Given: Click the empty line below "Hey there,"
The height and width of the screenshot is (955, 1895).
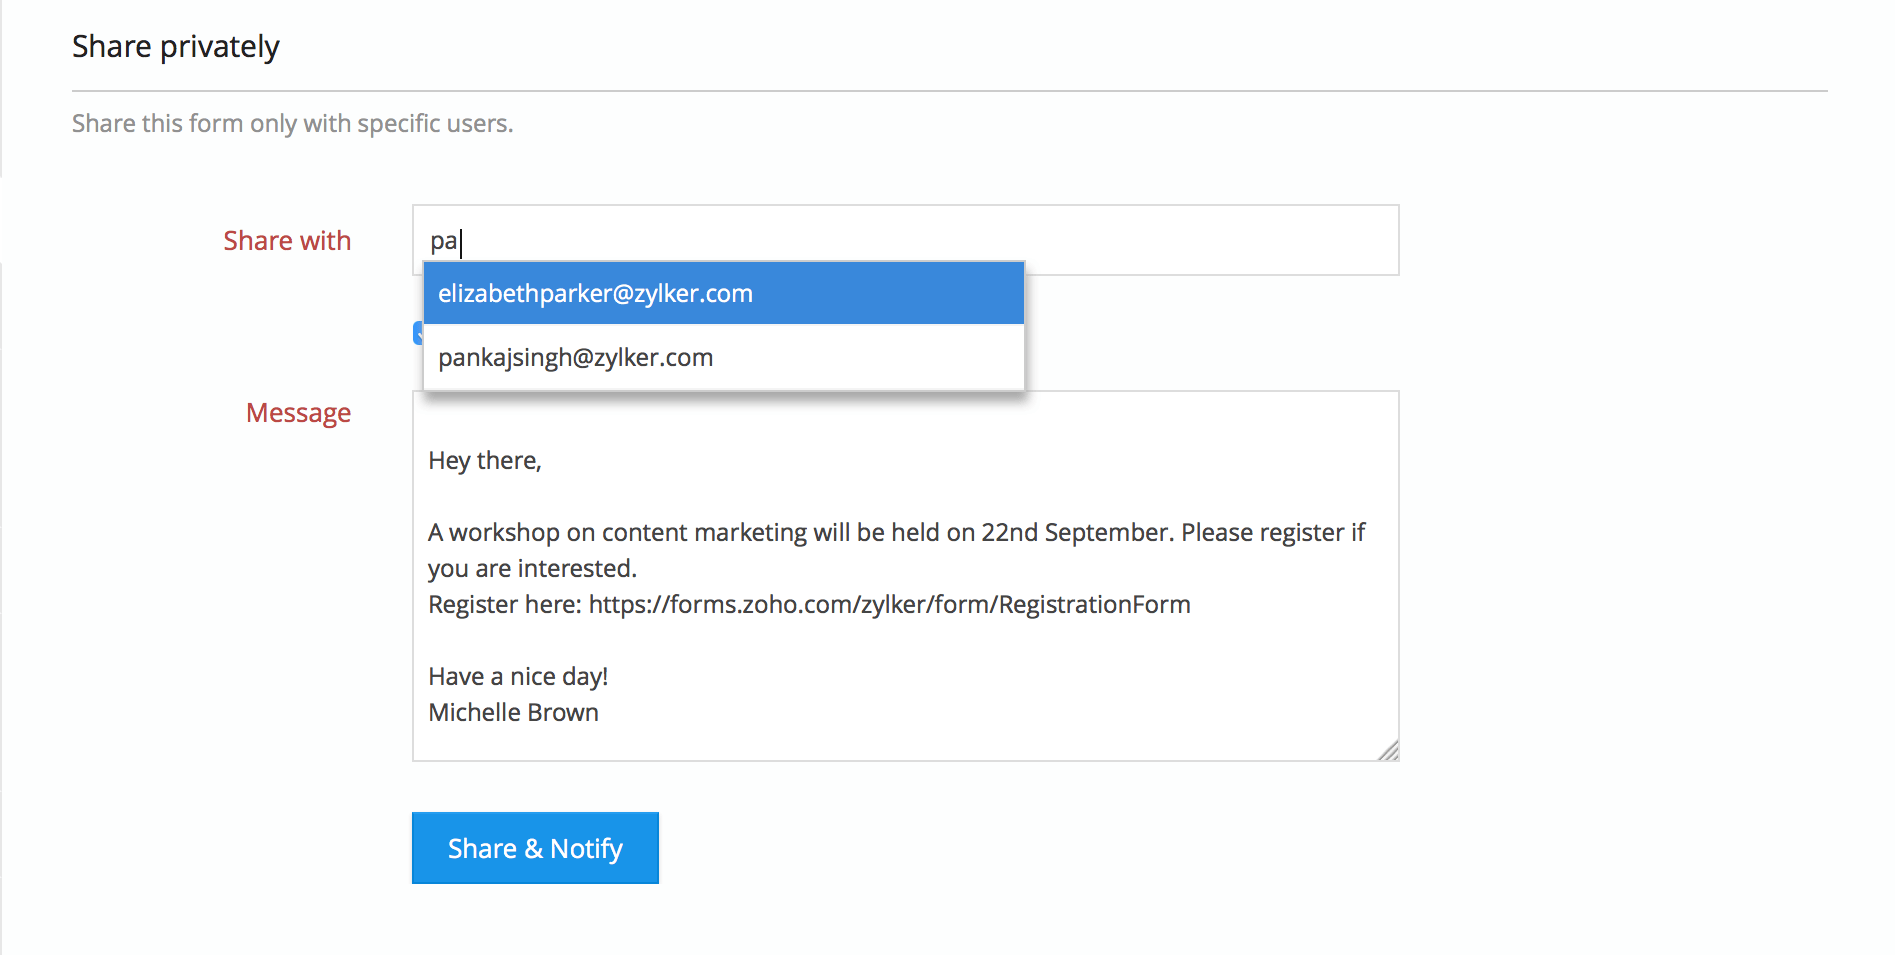Looking at the screenshot, I should click(700, 497).
